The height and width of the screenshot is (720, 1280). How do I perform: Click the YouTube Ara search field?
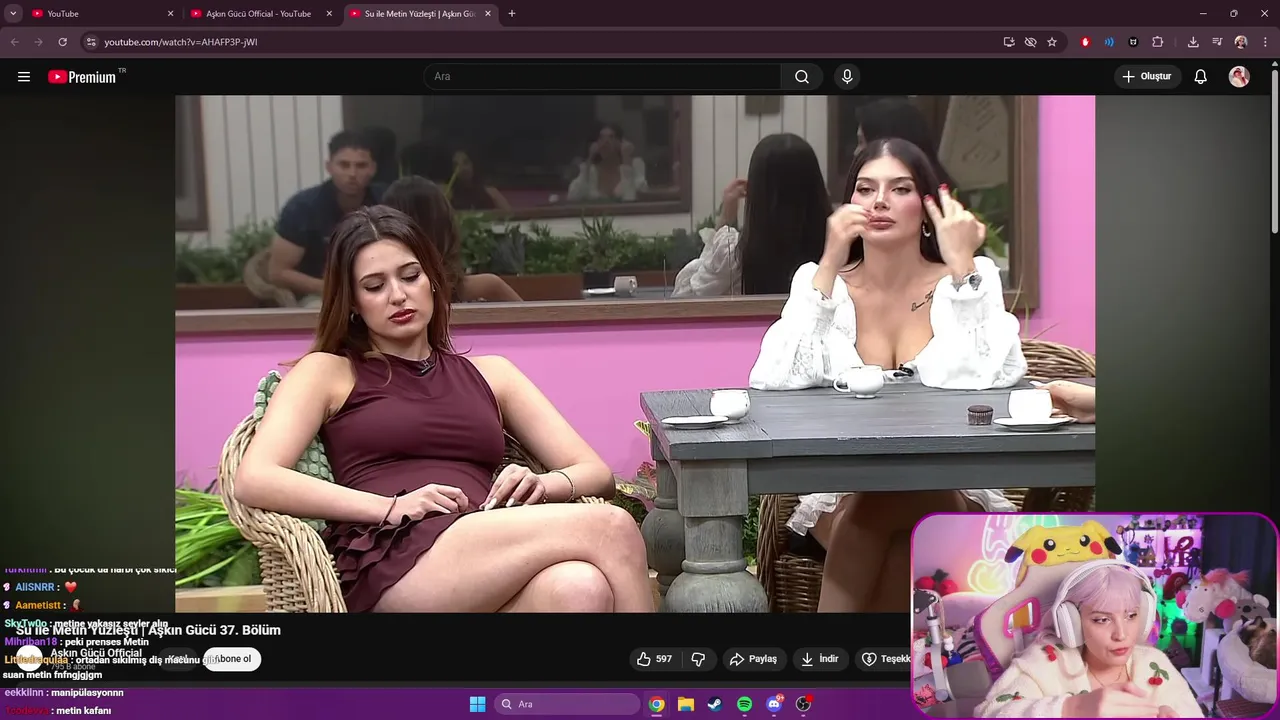602,77
